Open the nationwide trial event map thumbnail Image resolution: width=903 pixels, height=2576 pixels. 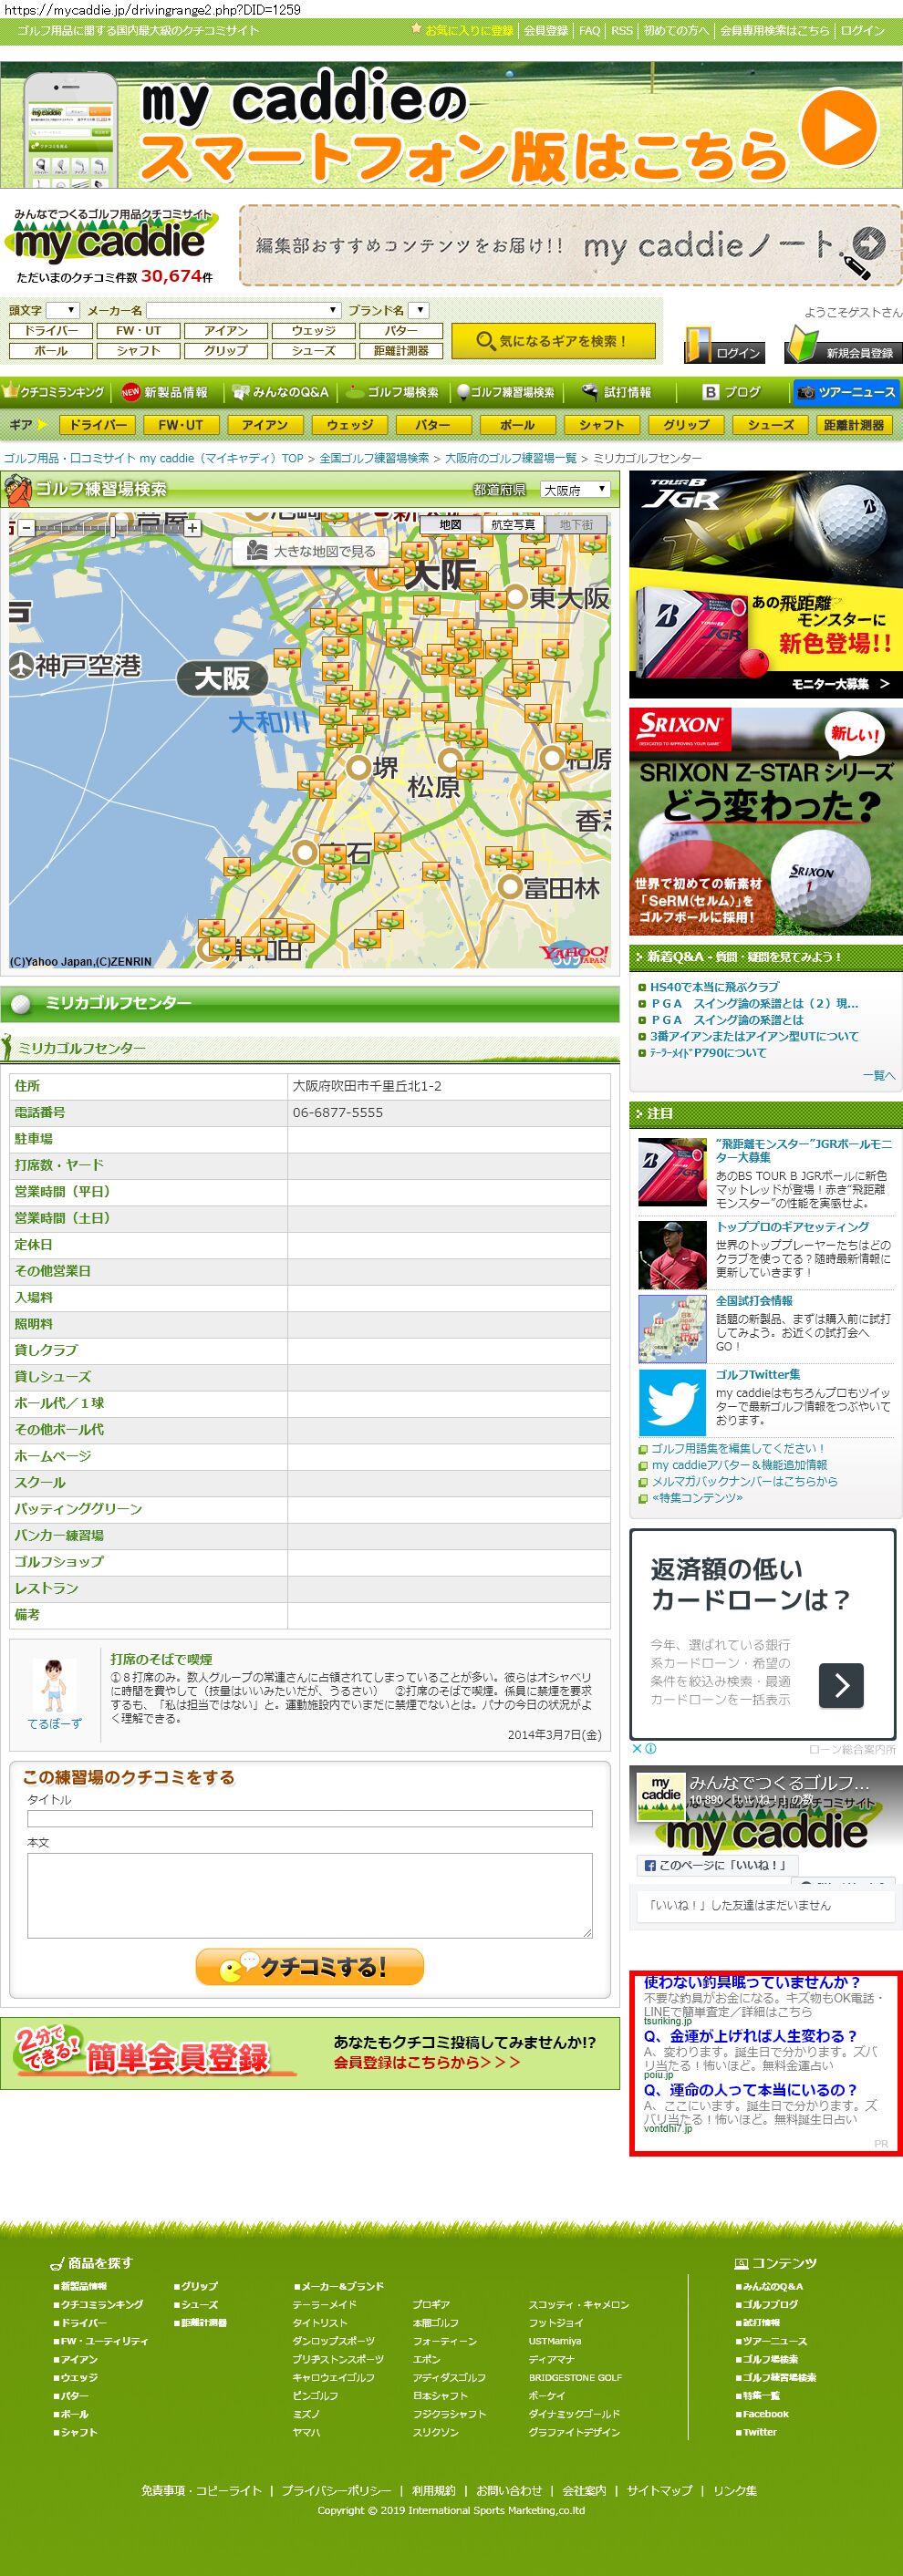[672, 1329]
